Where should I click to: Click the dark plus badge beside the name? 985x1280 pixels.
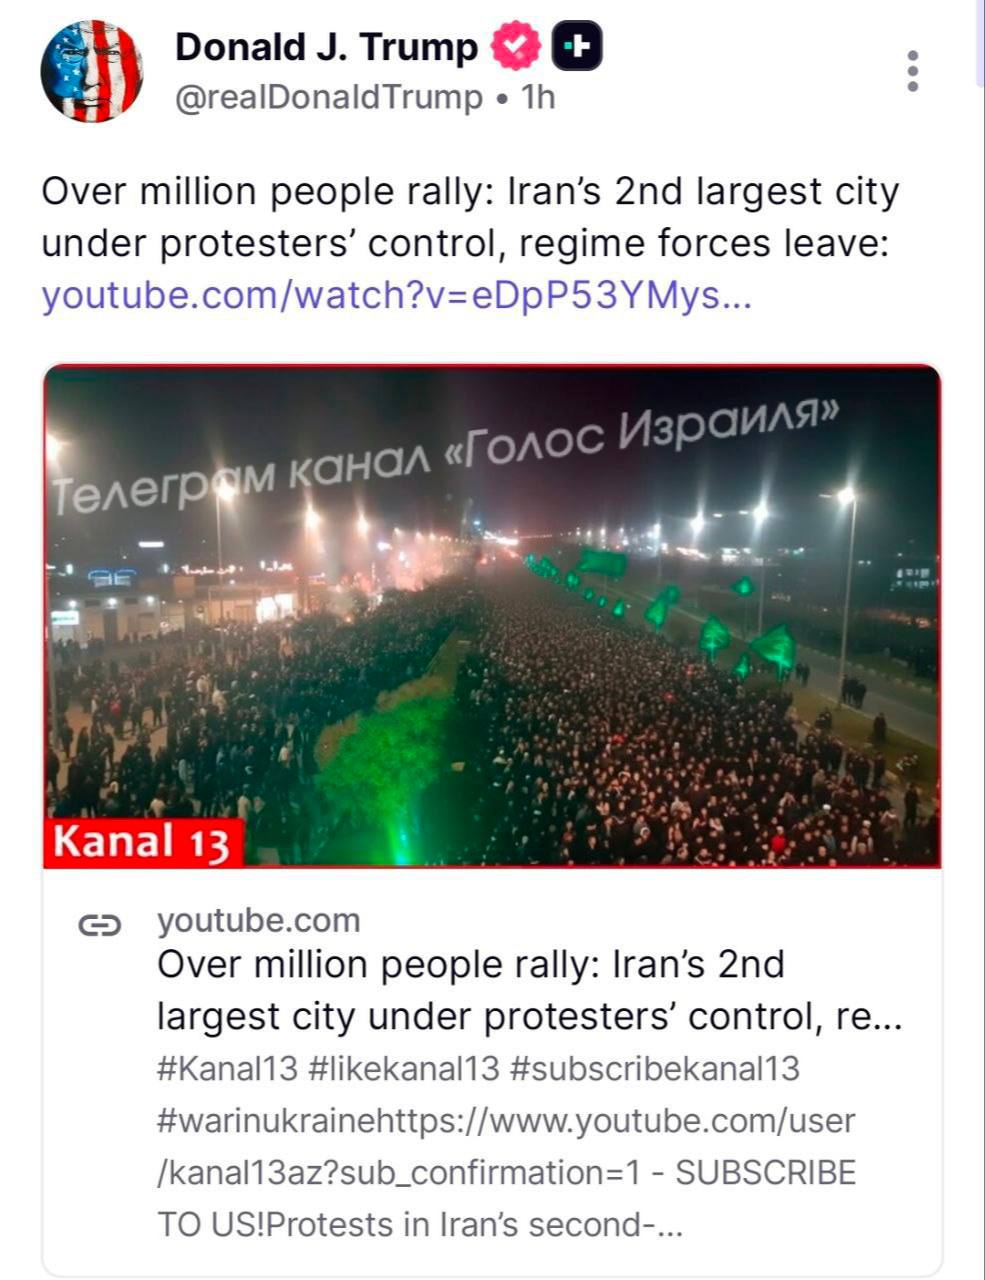pos(577,46)
